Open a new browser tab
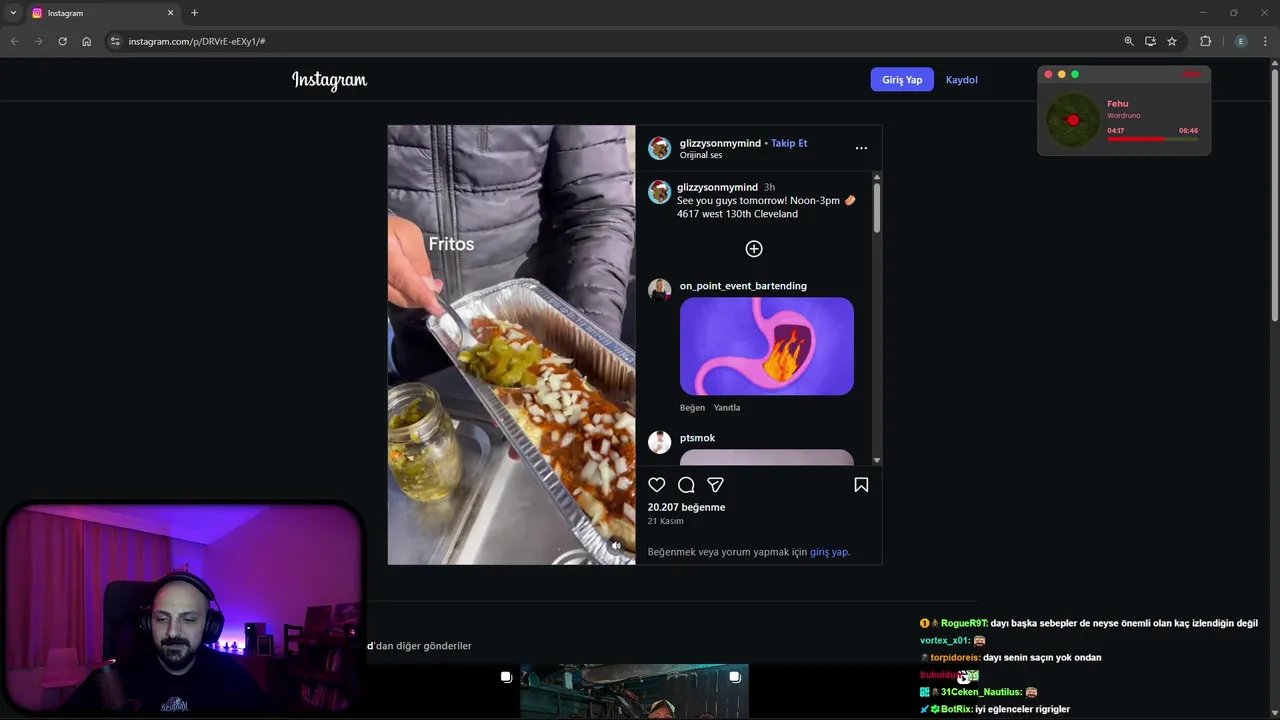1280x720 pixels. pos(194,13)
